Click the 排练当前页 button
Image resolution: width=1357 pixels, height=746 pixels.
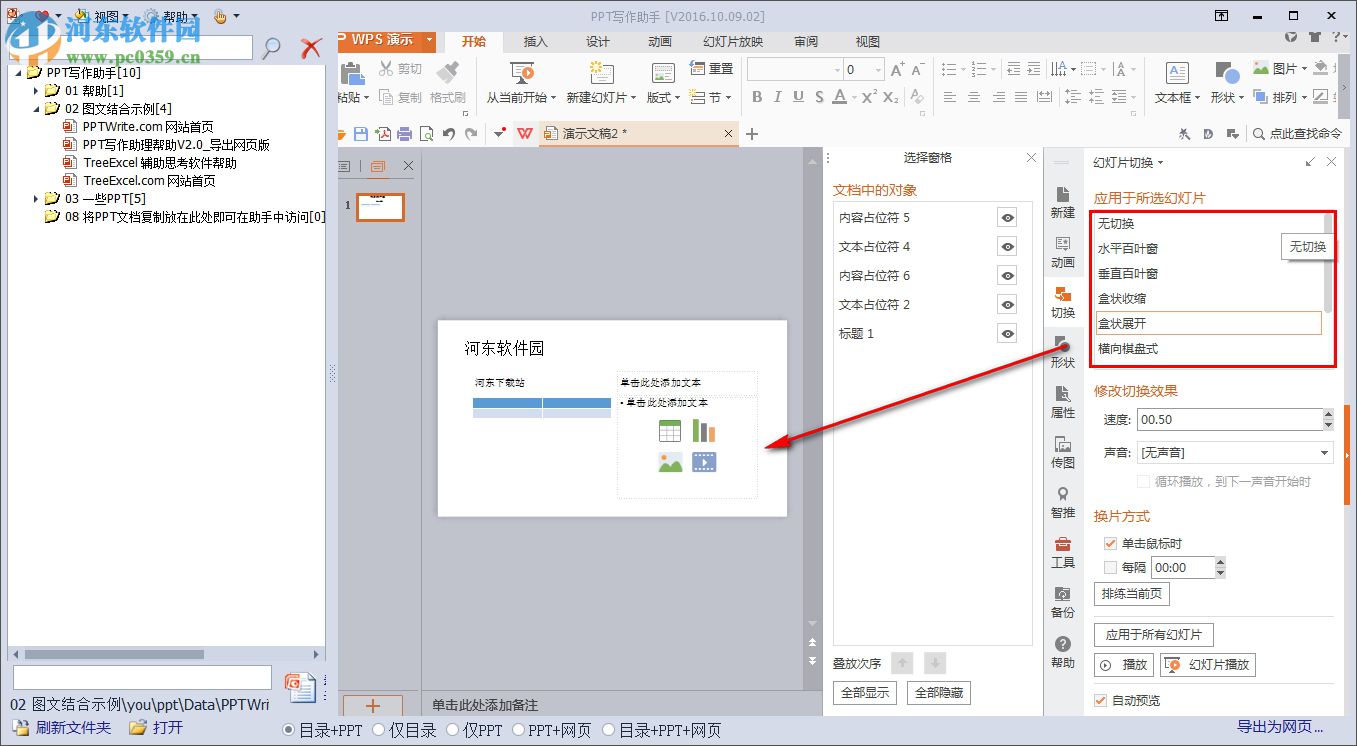pyautogui.click(x=1132, y=594)
